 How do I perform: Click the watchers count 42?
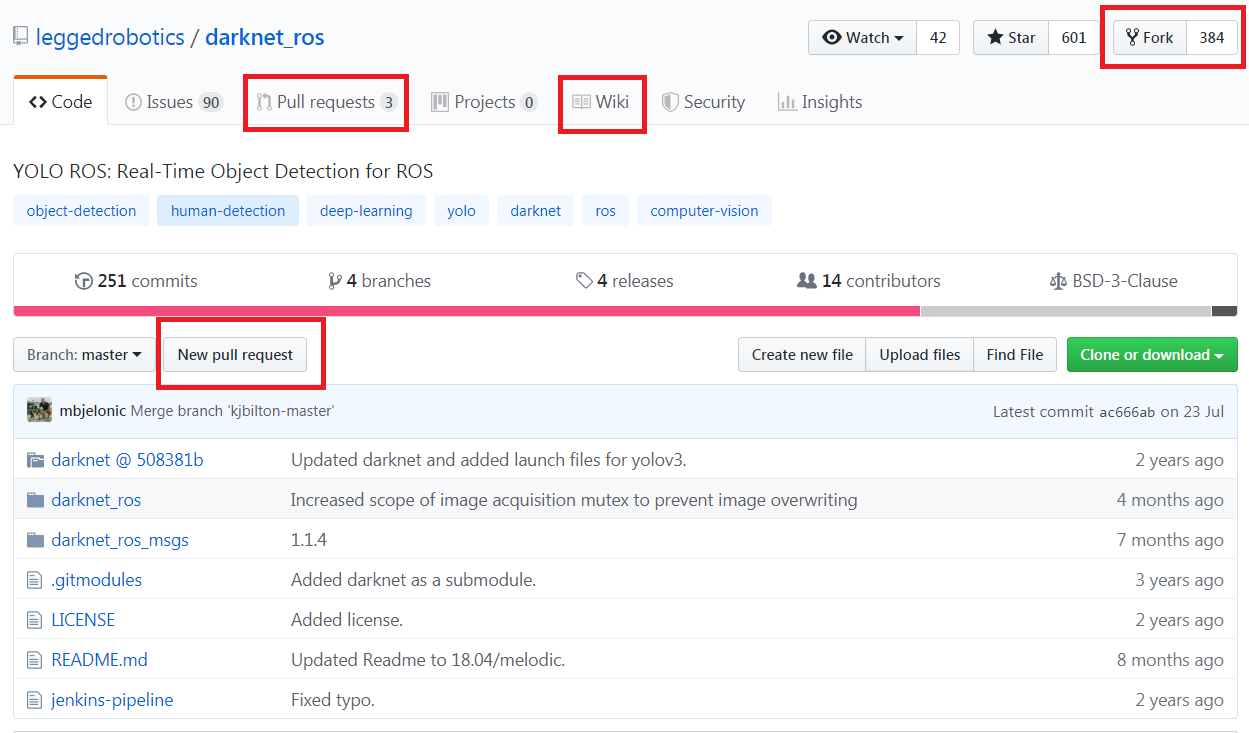tap(938, 37)
